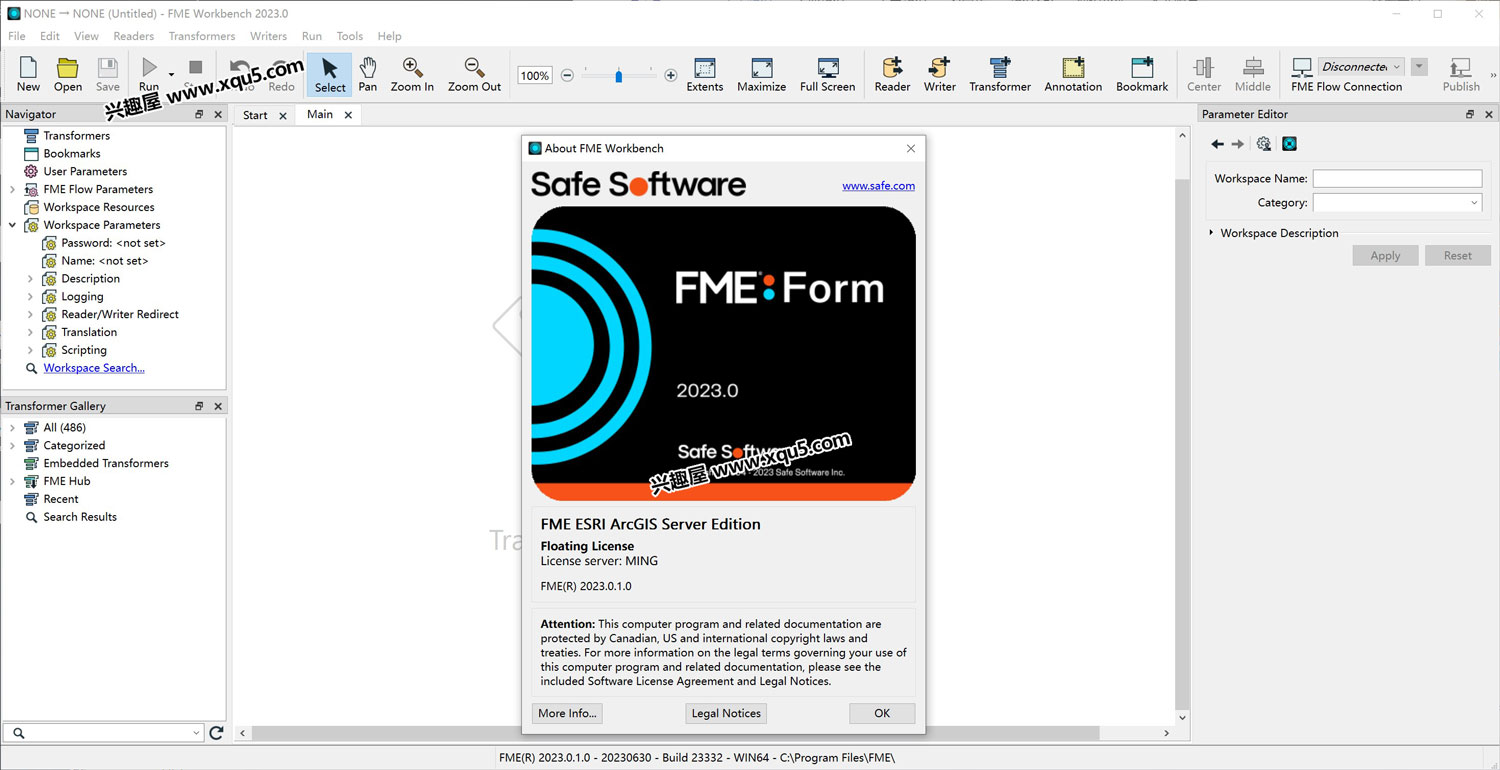Switch to Full Screen view
The image size is (1500, 770).
pyautogui.click(x=827, y=74)
